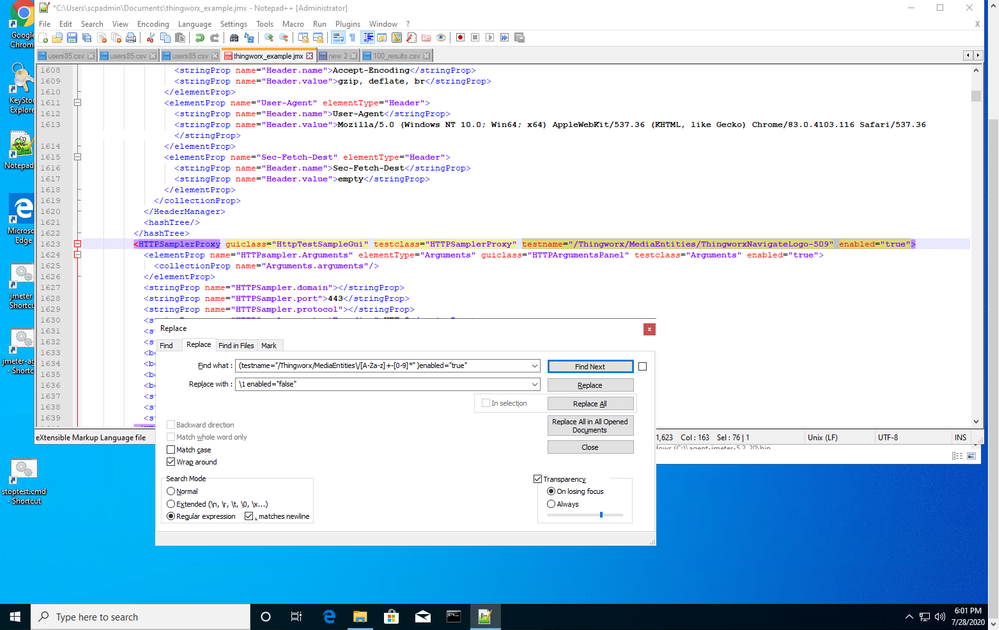Click the Open file toolbar icon

57,38
